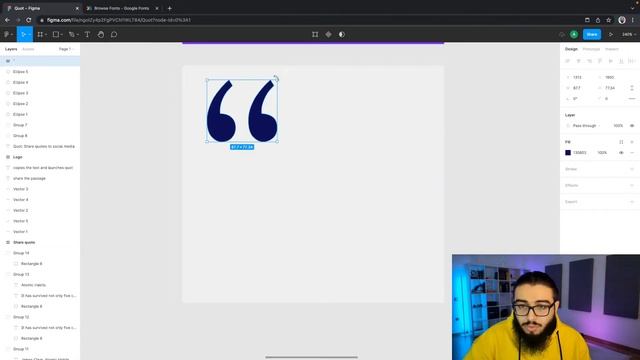Select the Frame tool
This screenshot has width=640, height=360.
pyautogui.click(x=40, y=35)
